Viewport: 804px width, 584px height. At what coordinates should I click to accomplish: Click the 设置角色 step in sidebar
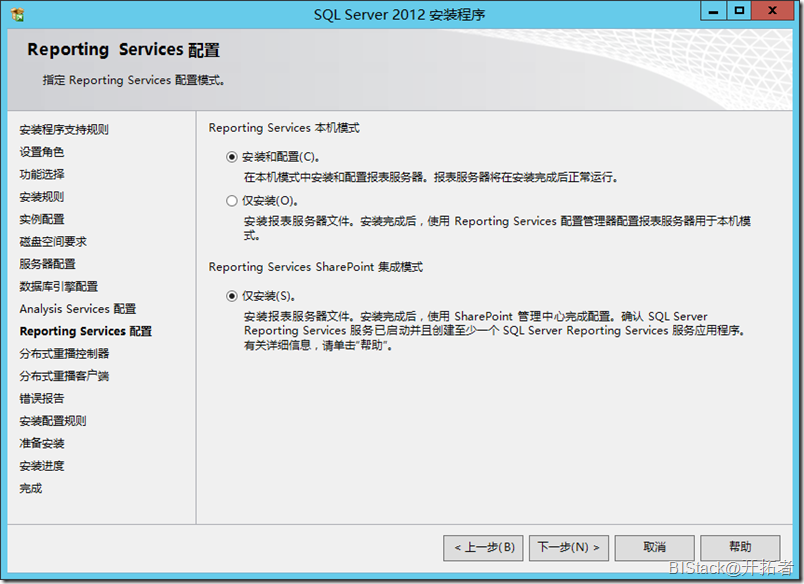[42, 152]
